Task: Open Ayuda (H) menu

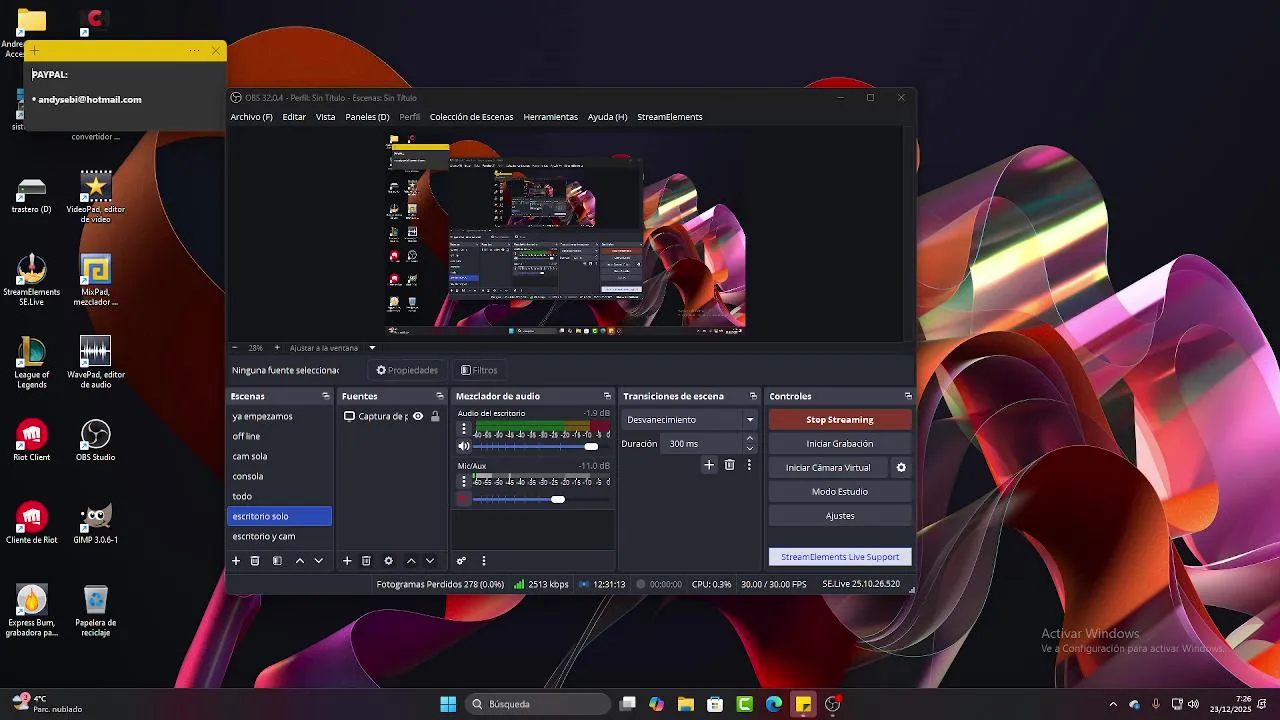Action: point(607,117)
